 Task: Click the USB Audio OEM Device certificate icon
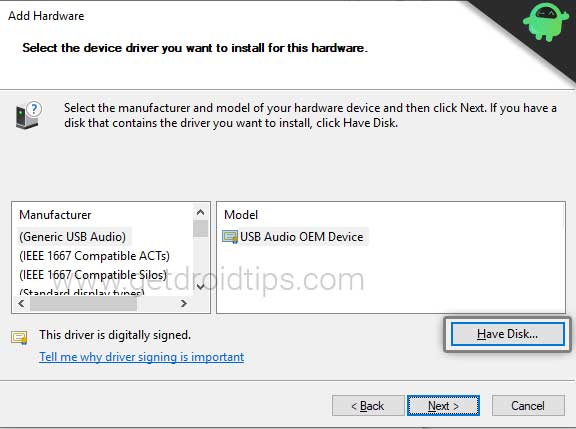[230, 237]
